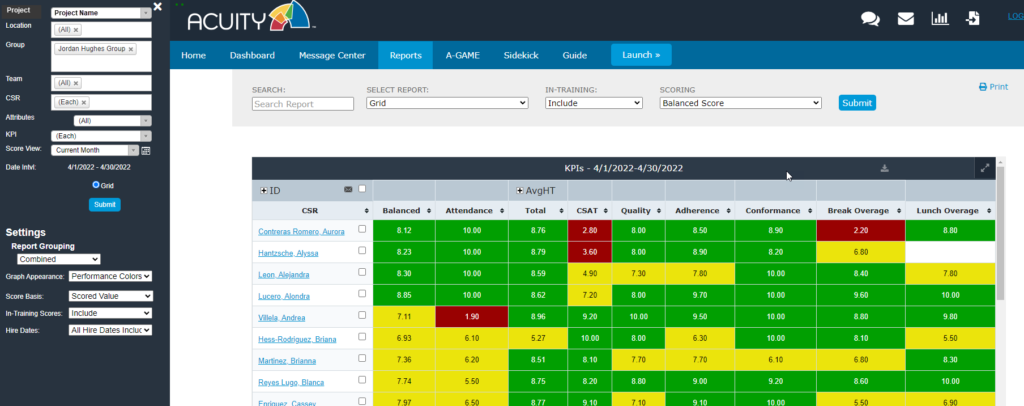Viewport: 1024px width, 406px height.
Task: Open calendar icon beside Score View
Action: [145, 150]
